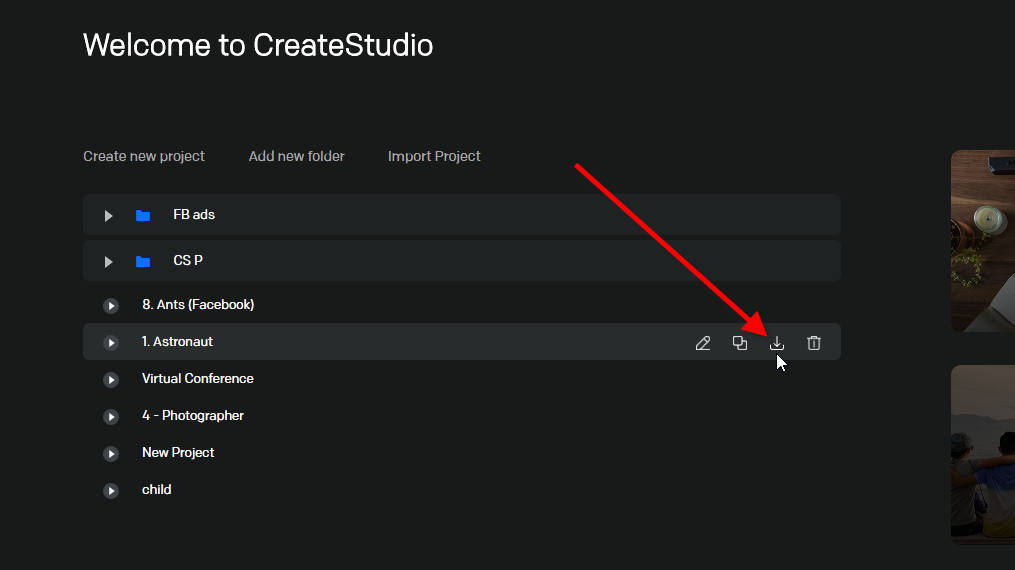Expand the CS P folder arrow
The width and height of the screenshot is (1015, 570).
[108, 261]
